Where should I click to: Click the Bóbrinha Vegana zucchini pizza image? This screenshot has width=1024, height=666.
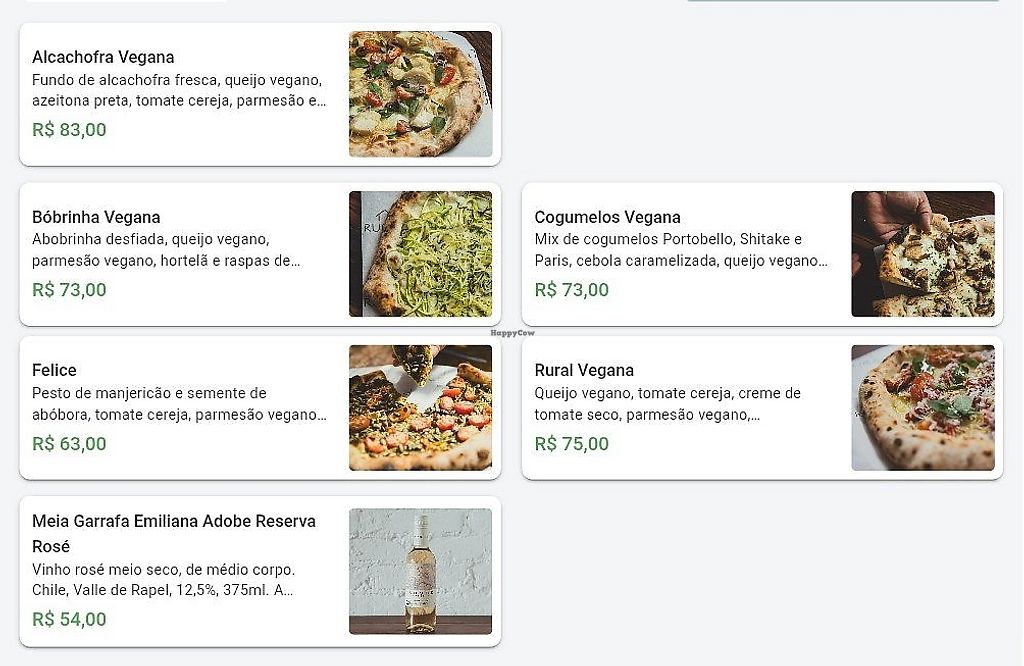coord(420,254)
